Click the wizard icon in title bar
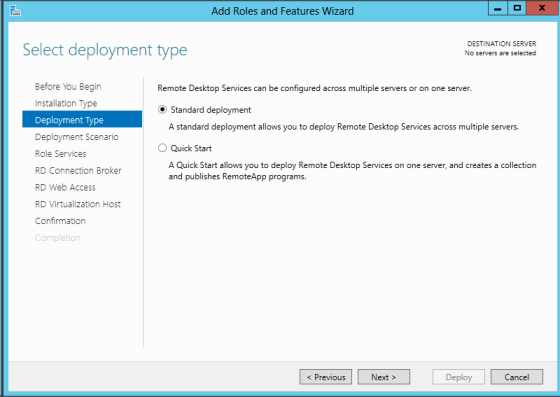Image resolution: width=560 pixels, height=397 pixels. coord(15,11)
